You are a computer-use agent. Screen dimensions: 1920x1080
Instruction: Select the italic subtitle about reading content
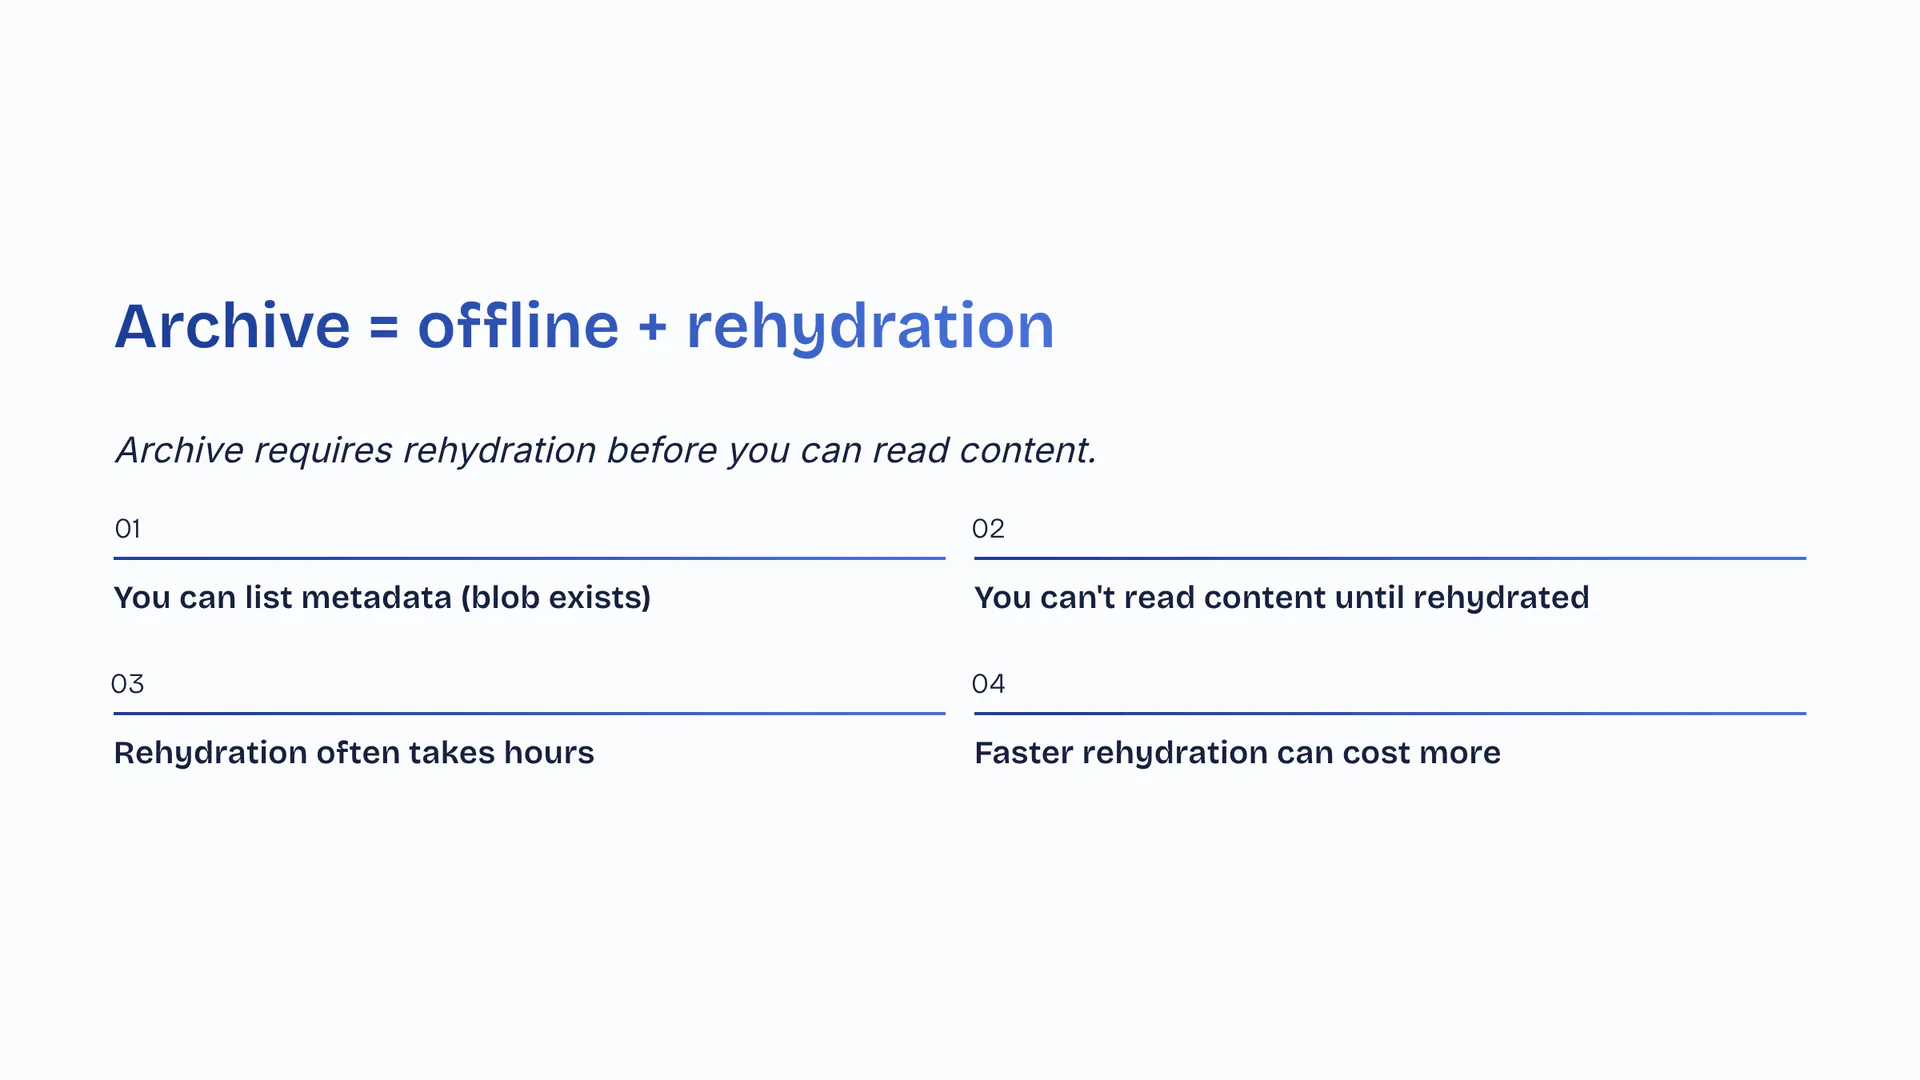606,450
